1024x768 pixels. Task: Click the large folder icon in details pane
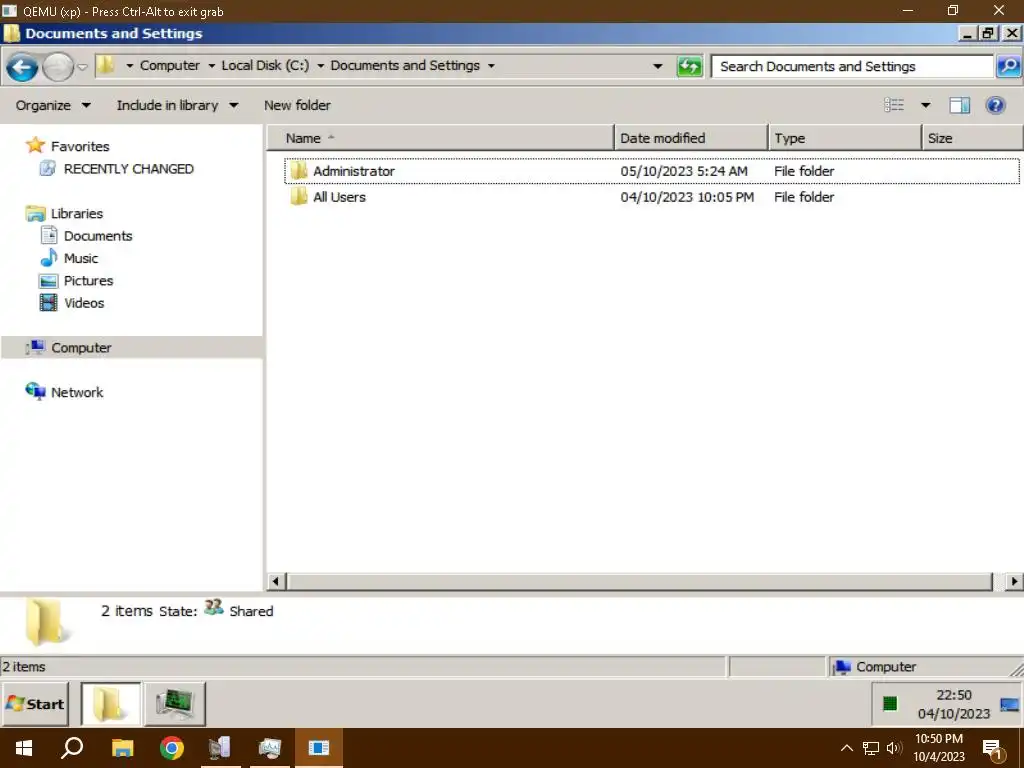46,622
